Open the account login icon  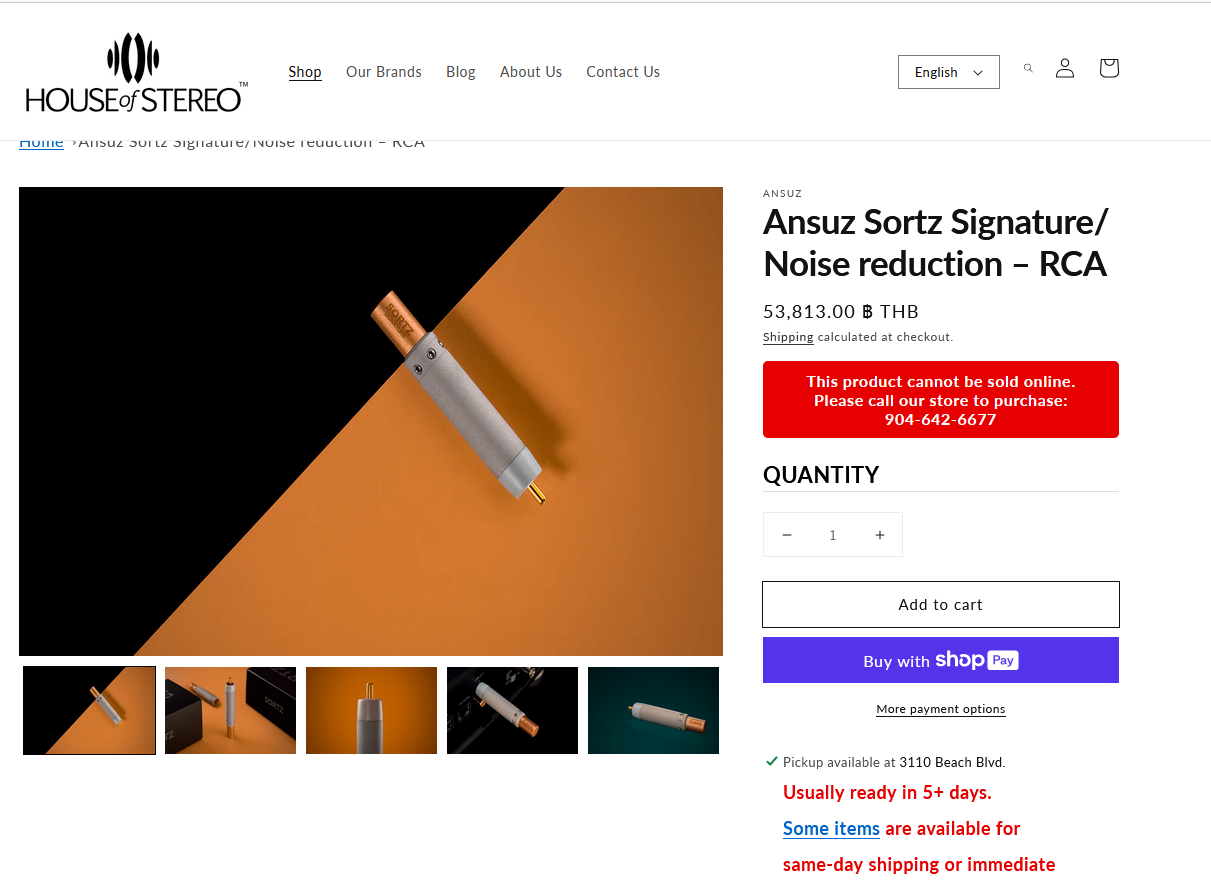coord(1065,68)
